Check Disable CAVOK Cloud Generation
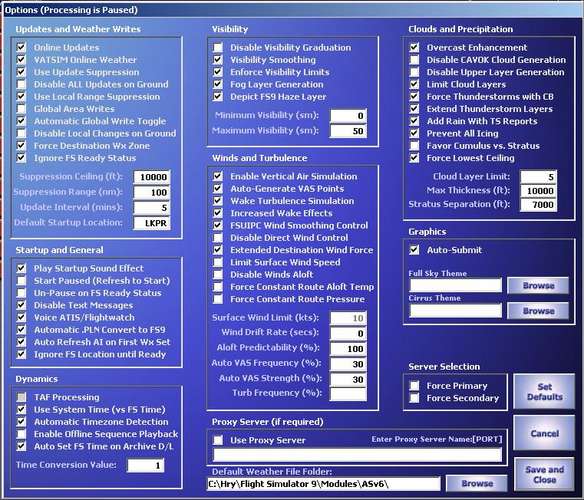 click(414, 60)
